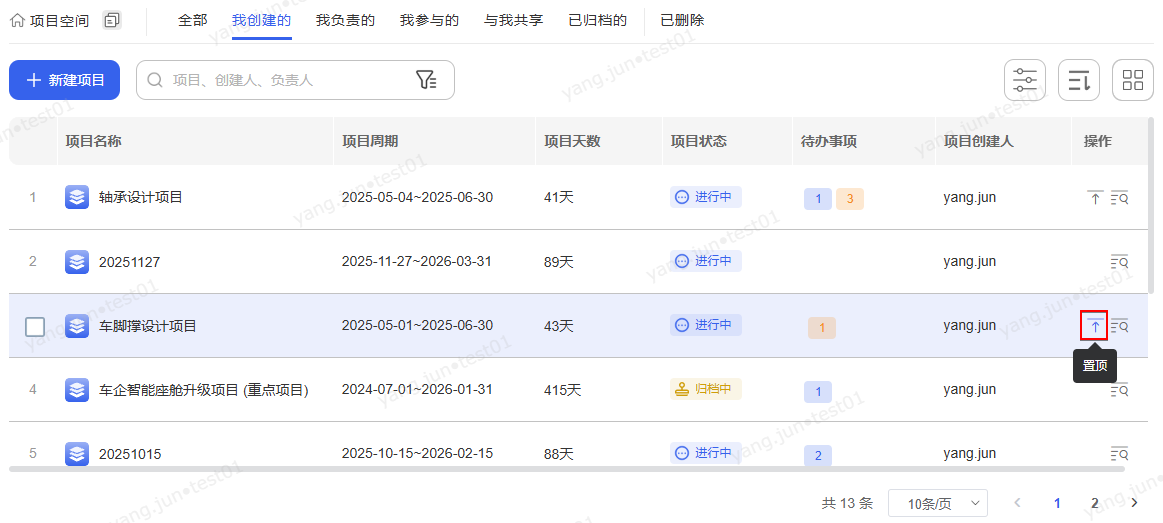Tick the checkbox for 车脚撑设计项目

(x=35, y=326)
